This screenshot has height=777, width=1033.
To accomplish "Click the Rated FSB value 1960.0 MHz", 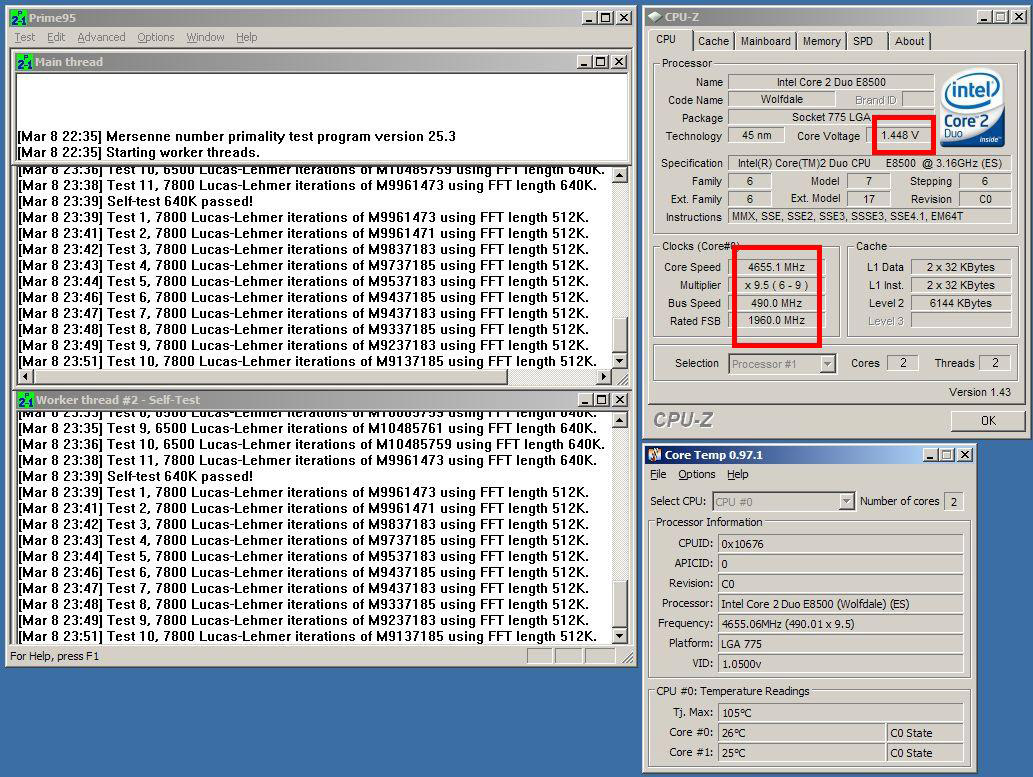I will coord(776,320).
